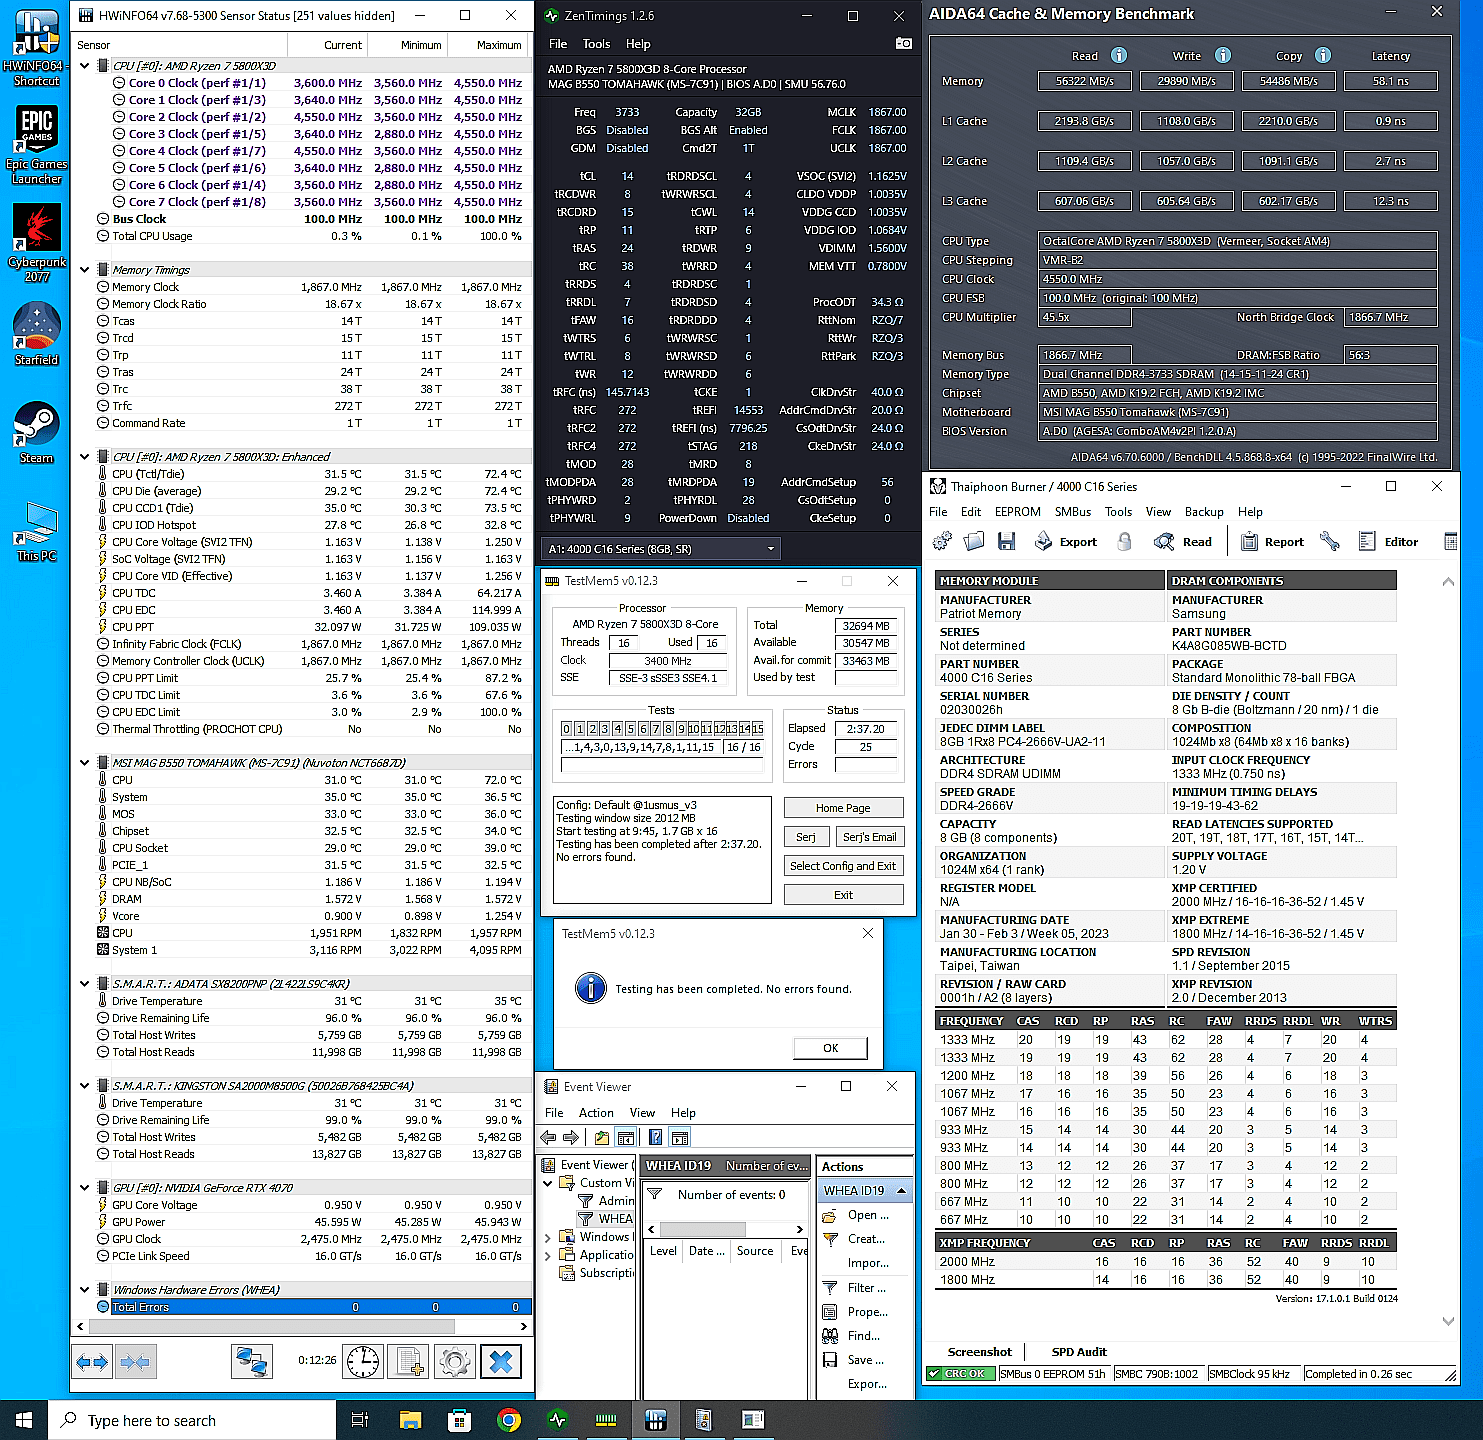Open ZenTimings DIMM slot A1 dropdown
Viewport: 1483px width, 1440px height.
[660, 549]
